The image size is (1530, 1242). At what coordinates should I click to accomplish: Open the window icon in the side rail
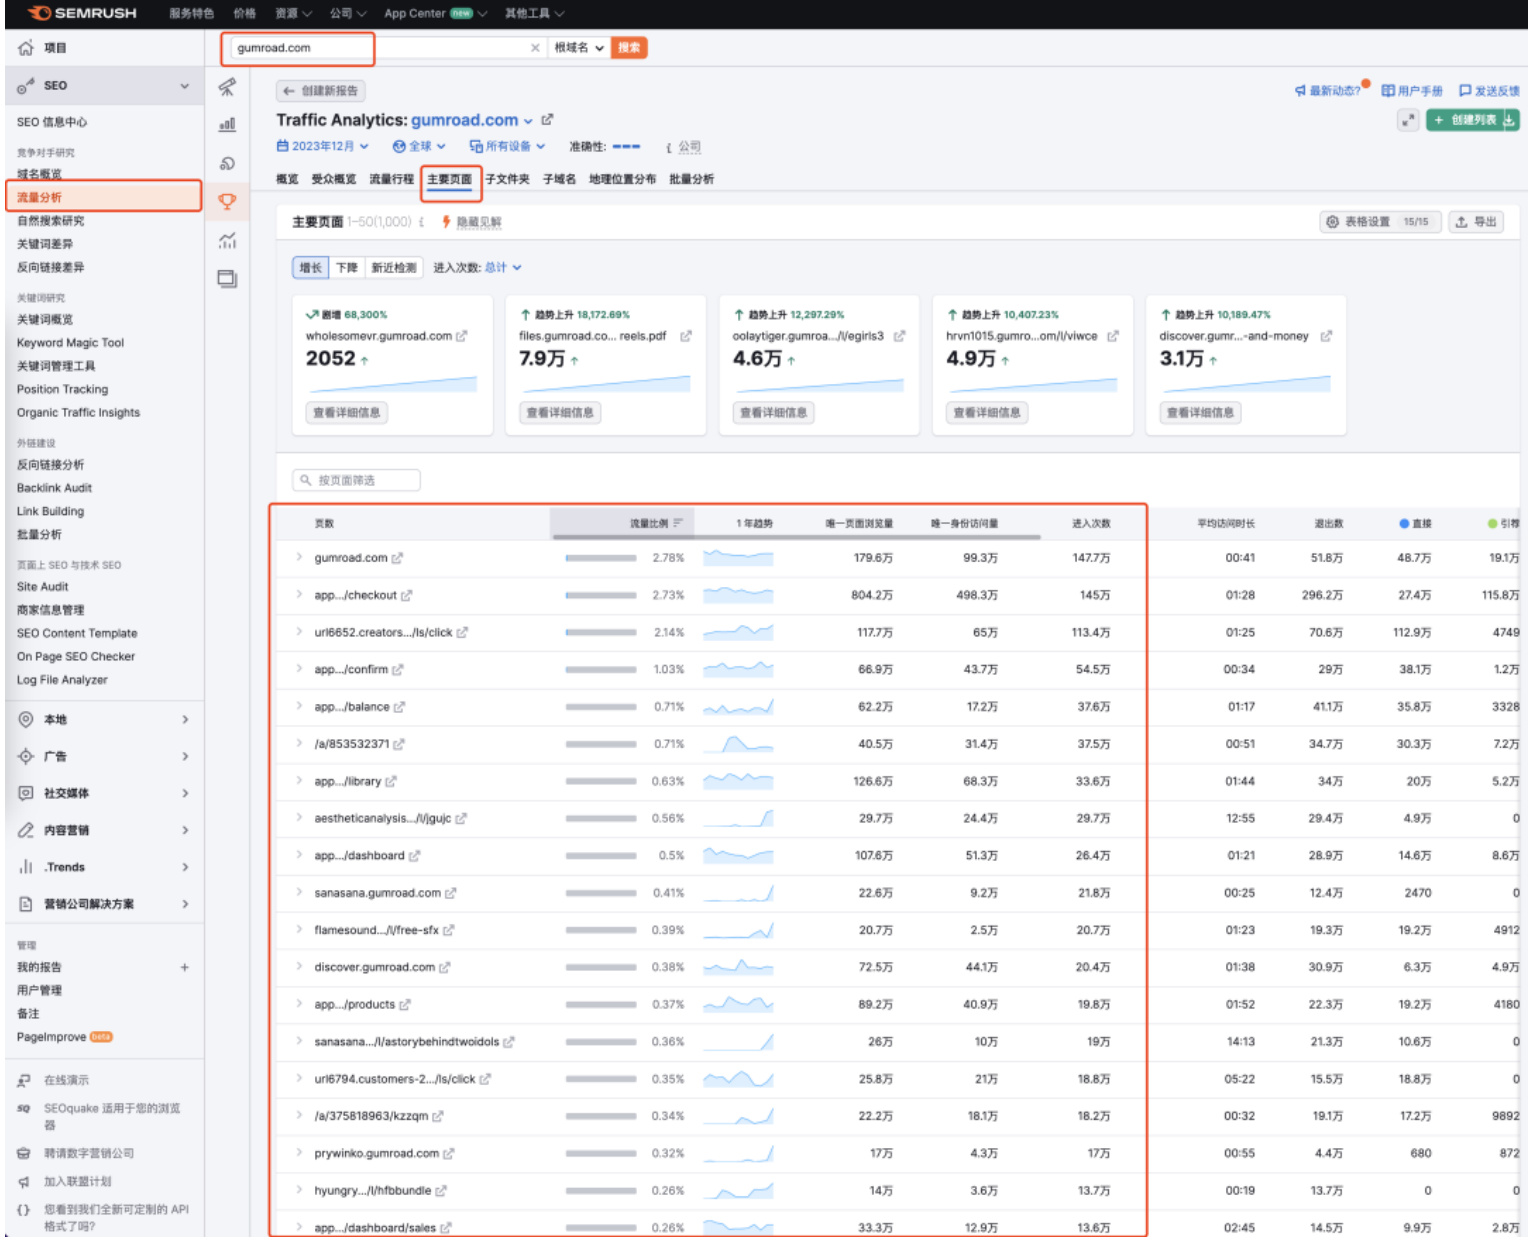[x=228, y=279]
